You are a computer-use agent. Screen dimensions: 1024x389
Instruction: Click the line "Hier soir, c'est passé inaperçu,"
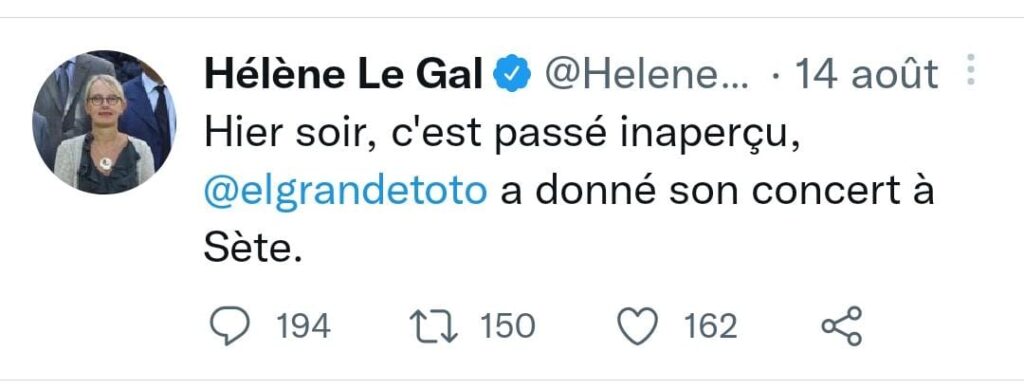pos(502,134)
